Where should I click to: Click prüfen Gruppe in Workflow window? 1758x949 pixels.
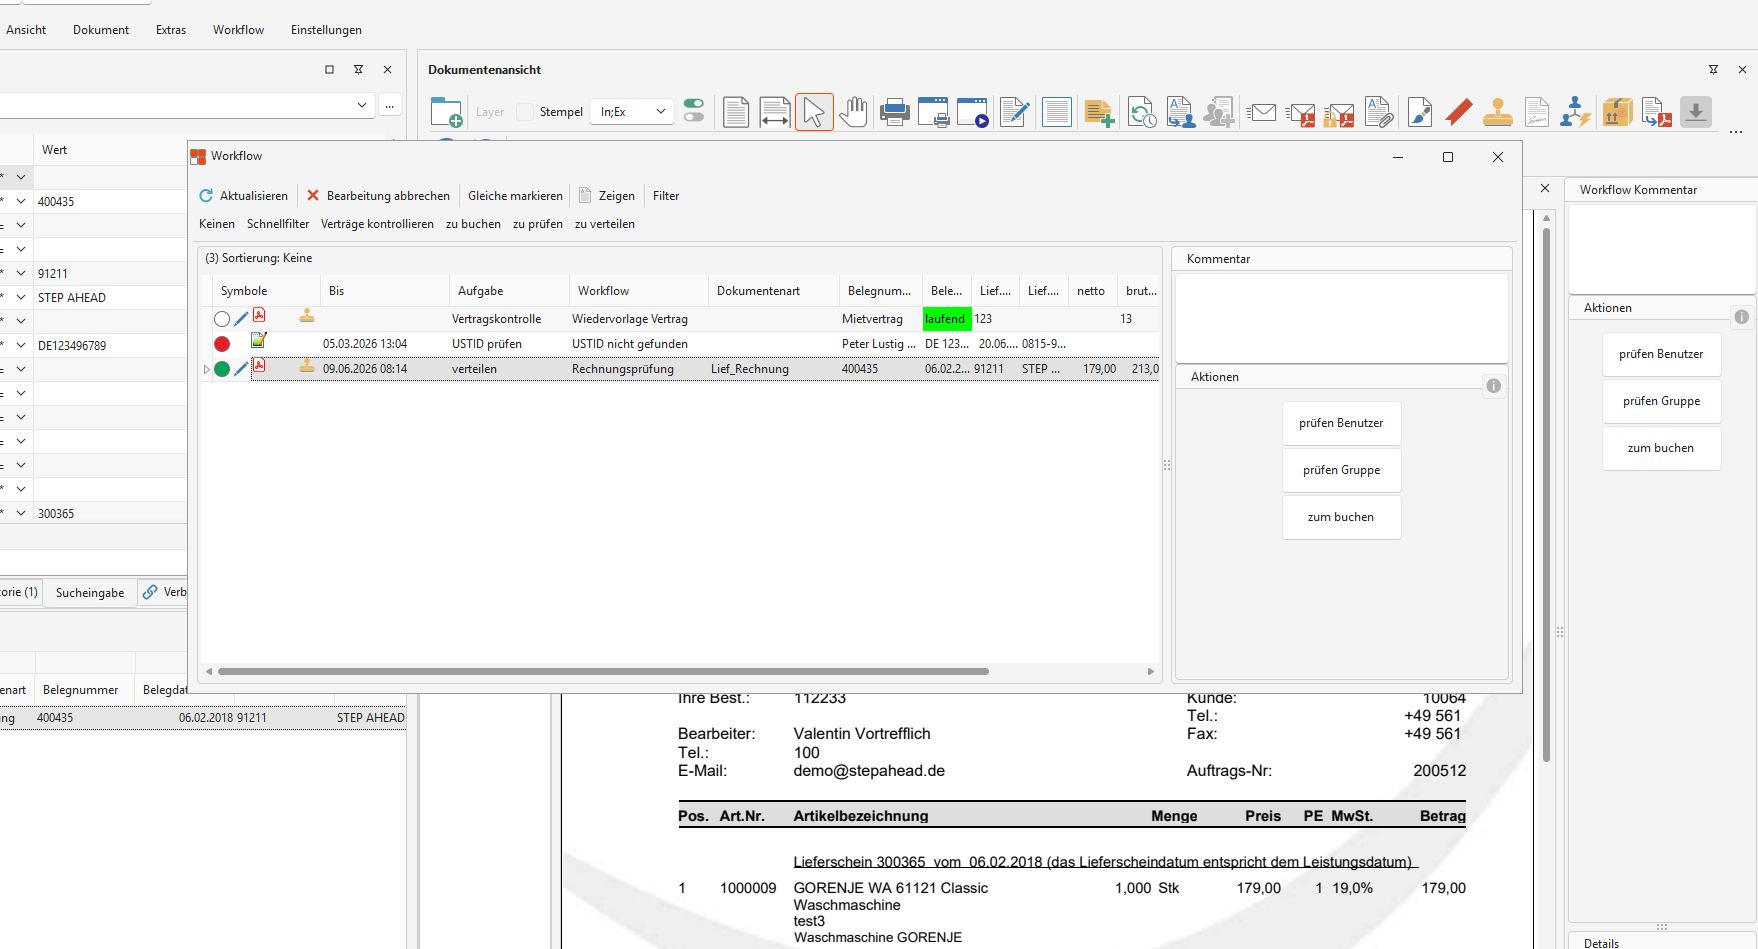1341,470
